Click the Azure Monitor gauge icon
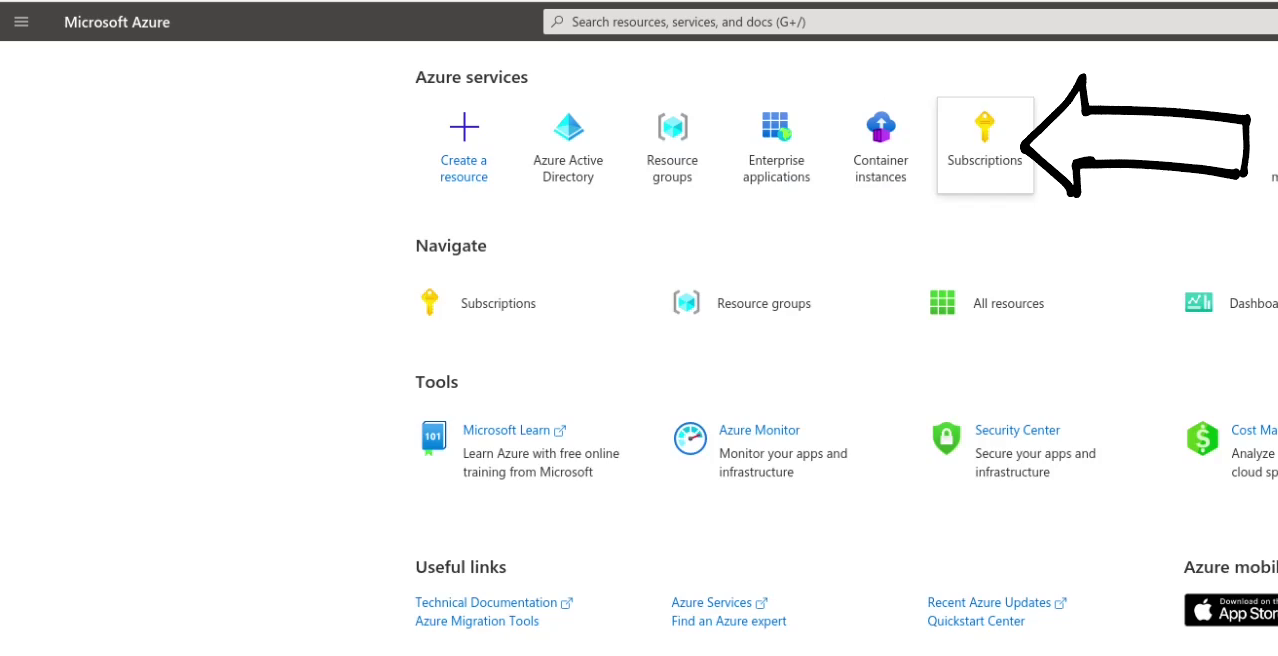Viewport: 1278px width, 656px height. point(690,438)
